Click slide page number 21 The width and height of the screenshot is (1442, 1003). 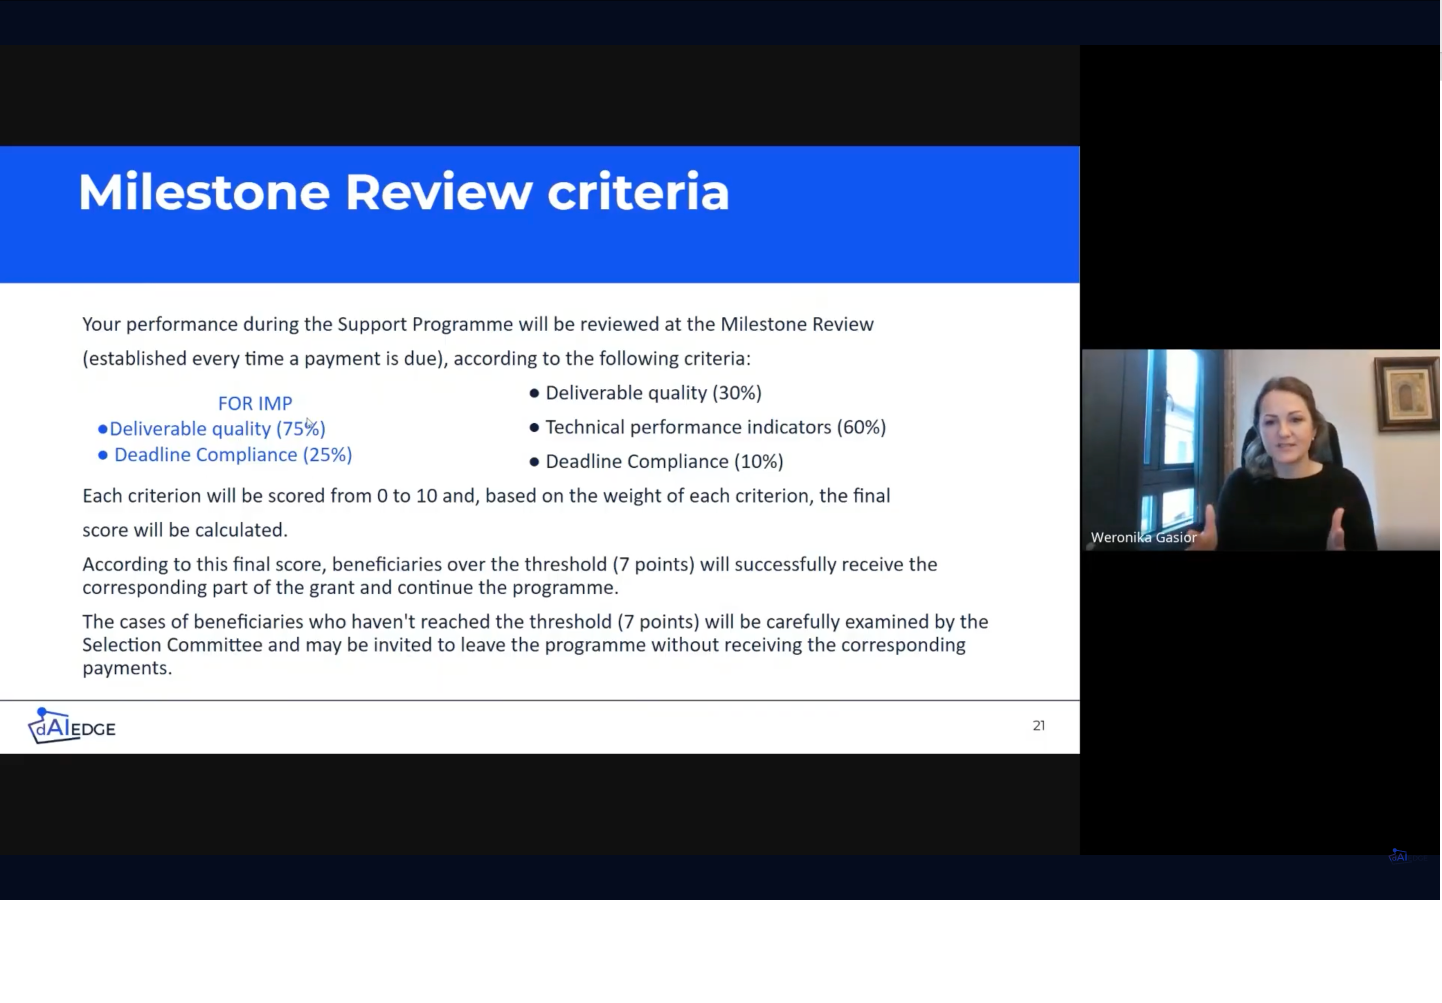(x=1038, y=726)
